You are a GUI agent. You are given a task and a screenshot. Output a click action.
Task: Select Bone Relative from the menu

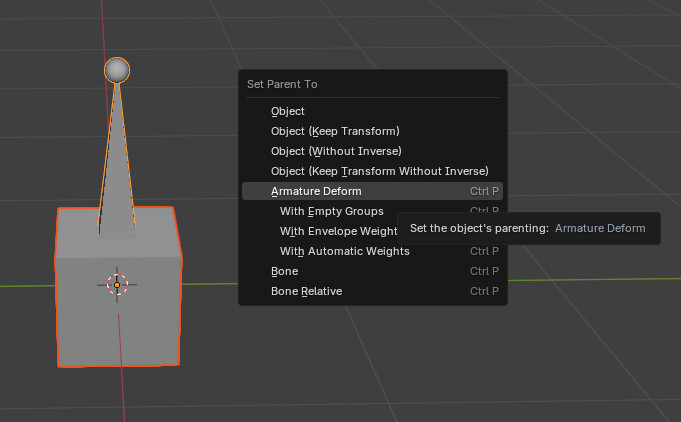(306, 291)
